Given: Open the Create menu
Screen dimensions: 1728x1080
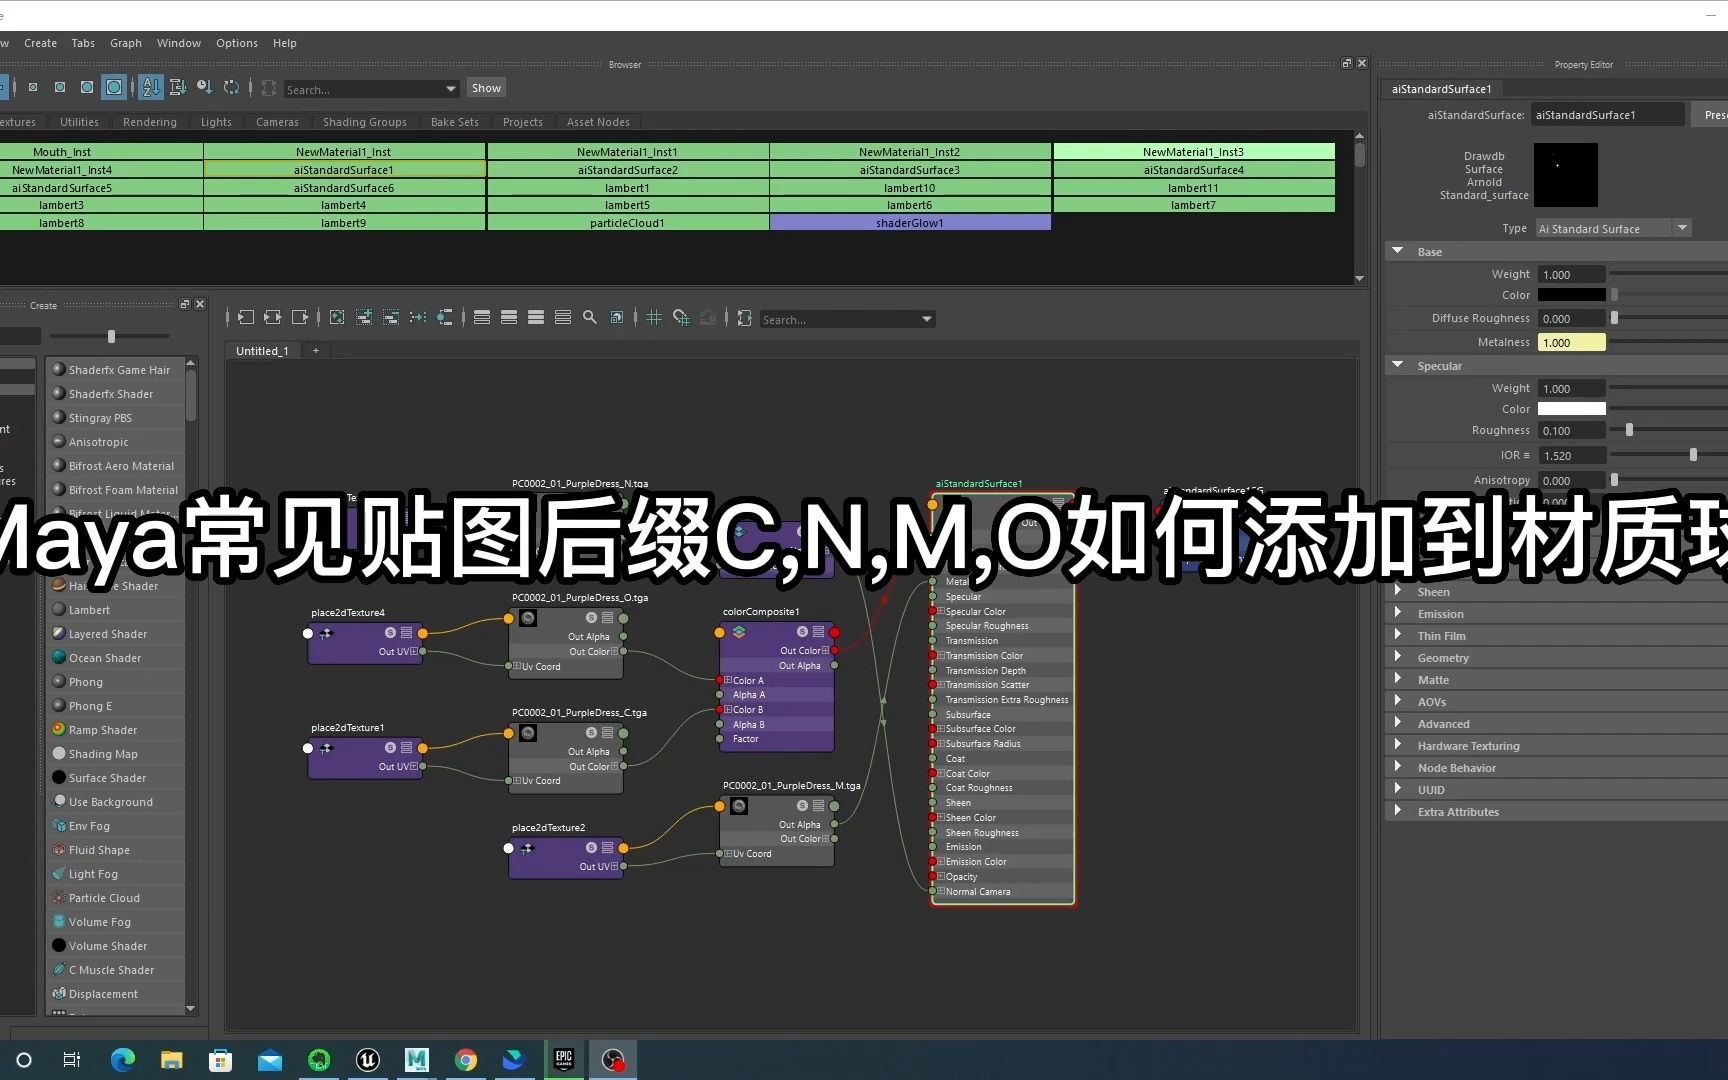Looking at the screenshot, I should [40, 43].
